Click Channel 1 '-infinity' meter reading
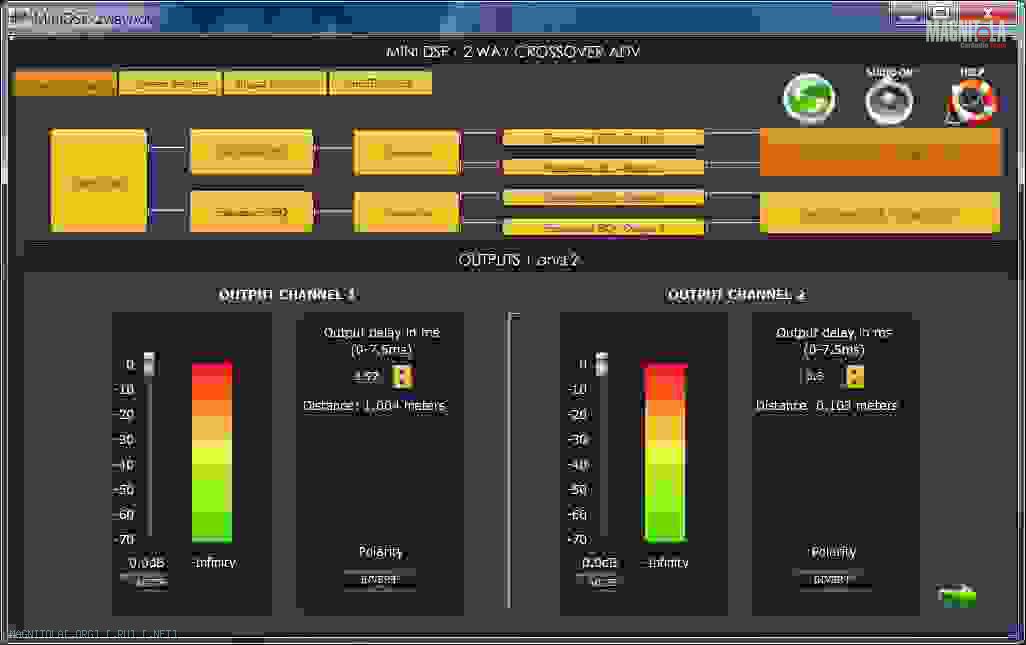 click(215, 563)
